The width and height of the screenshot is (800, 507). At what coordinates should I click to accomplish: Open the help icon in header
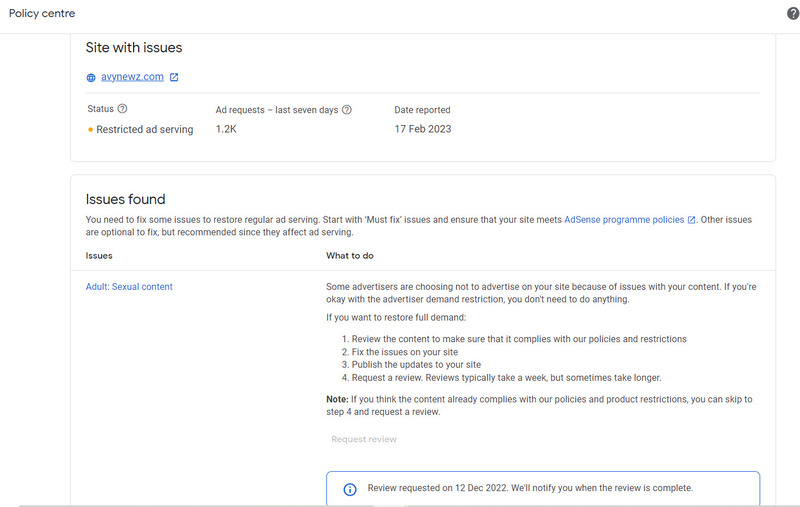pos(793,14)
